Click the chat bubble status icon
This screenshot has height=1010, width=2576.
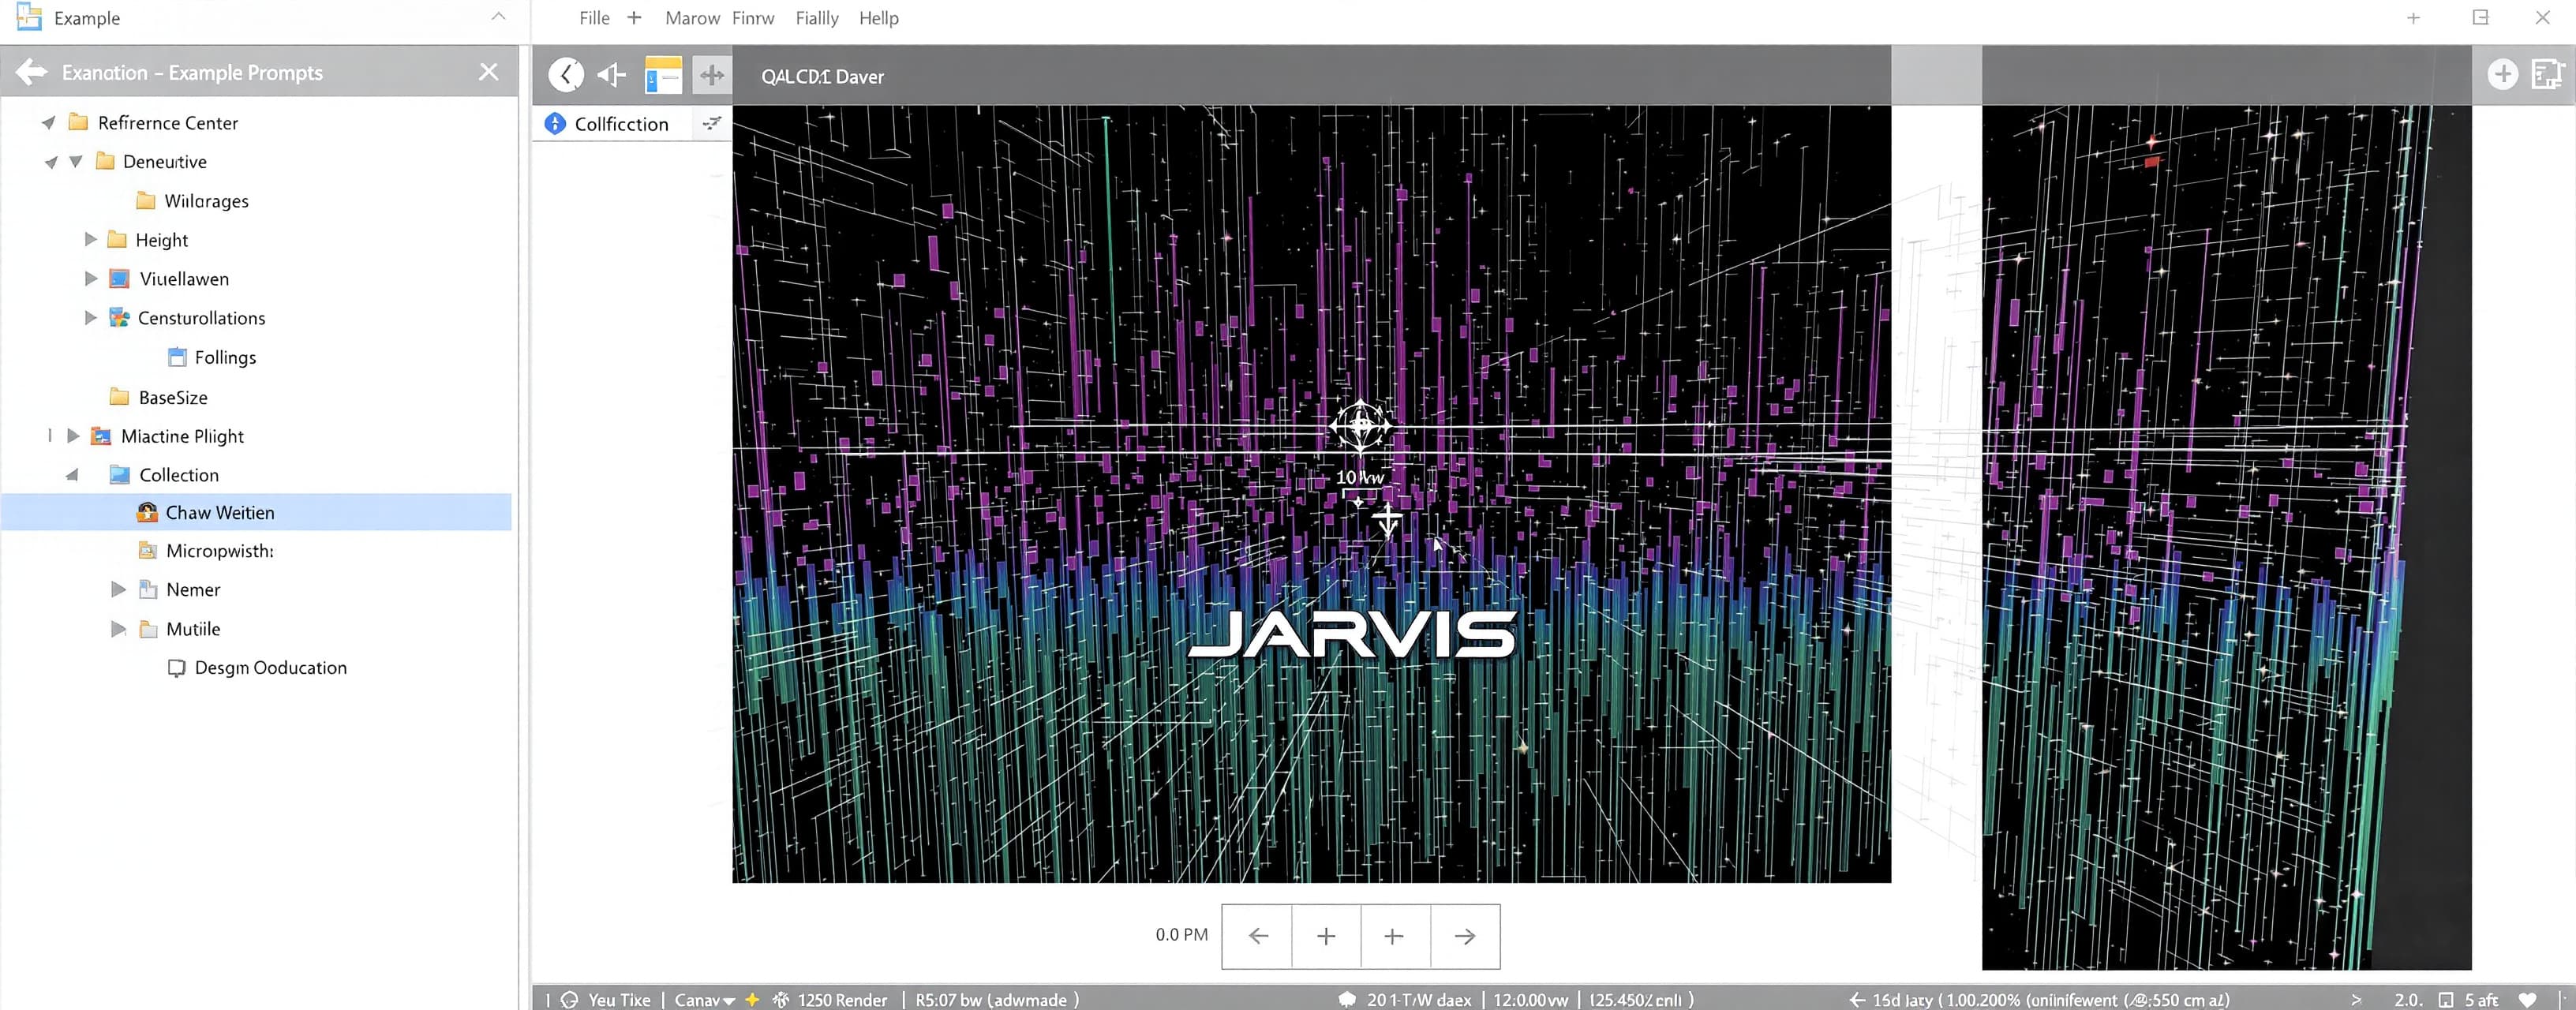(x=1347, y=999)
